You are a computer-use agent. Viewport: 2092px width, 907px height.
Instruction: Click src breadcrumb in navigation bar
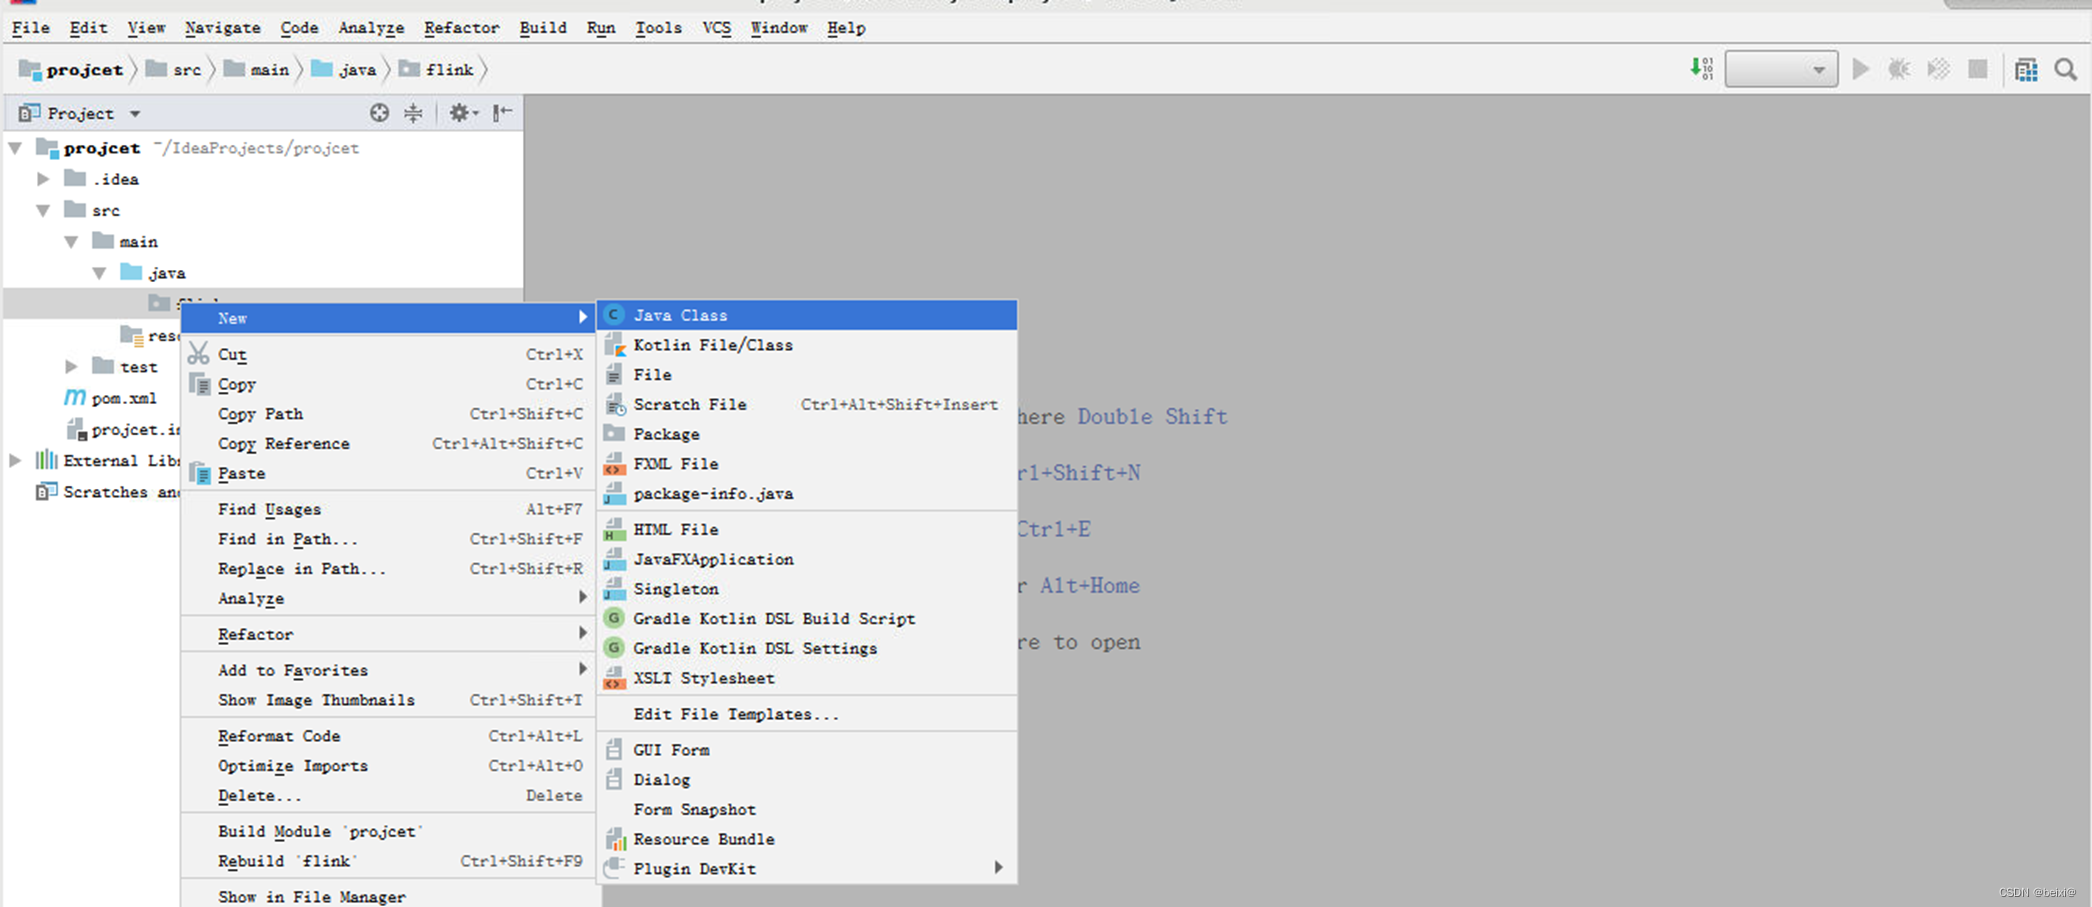coord(174,70)
